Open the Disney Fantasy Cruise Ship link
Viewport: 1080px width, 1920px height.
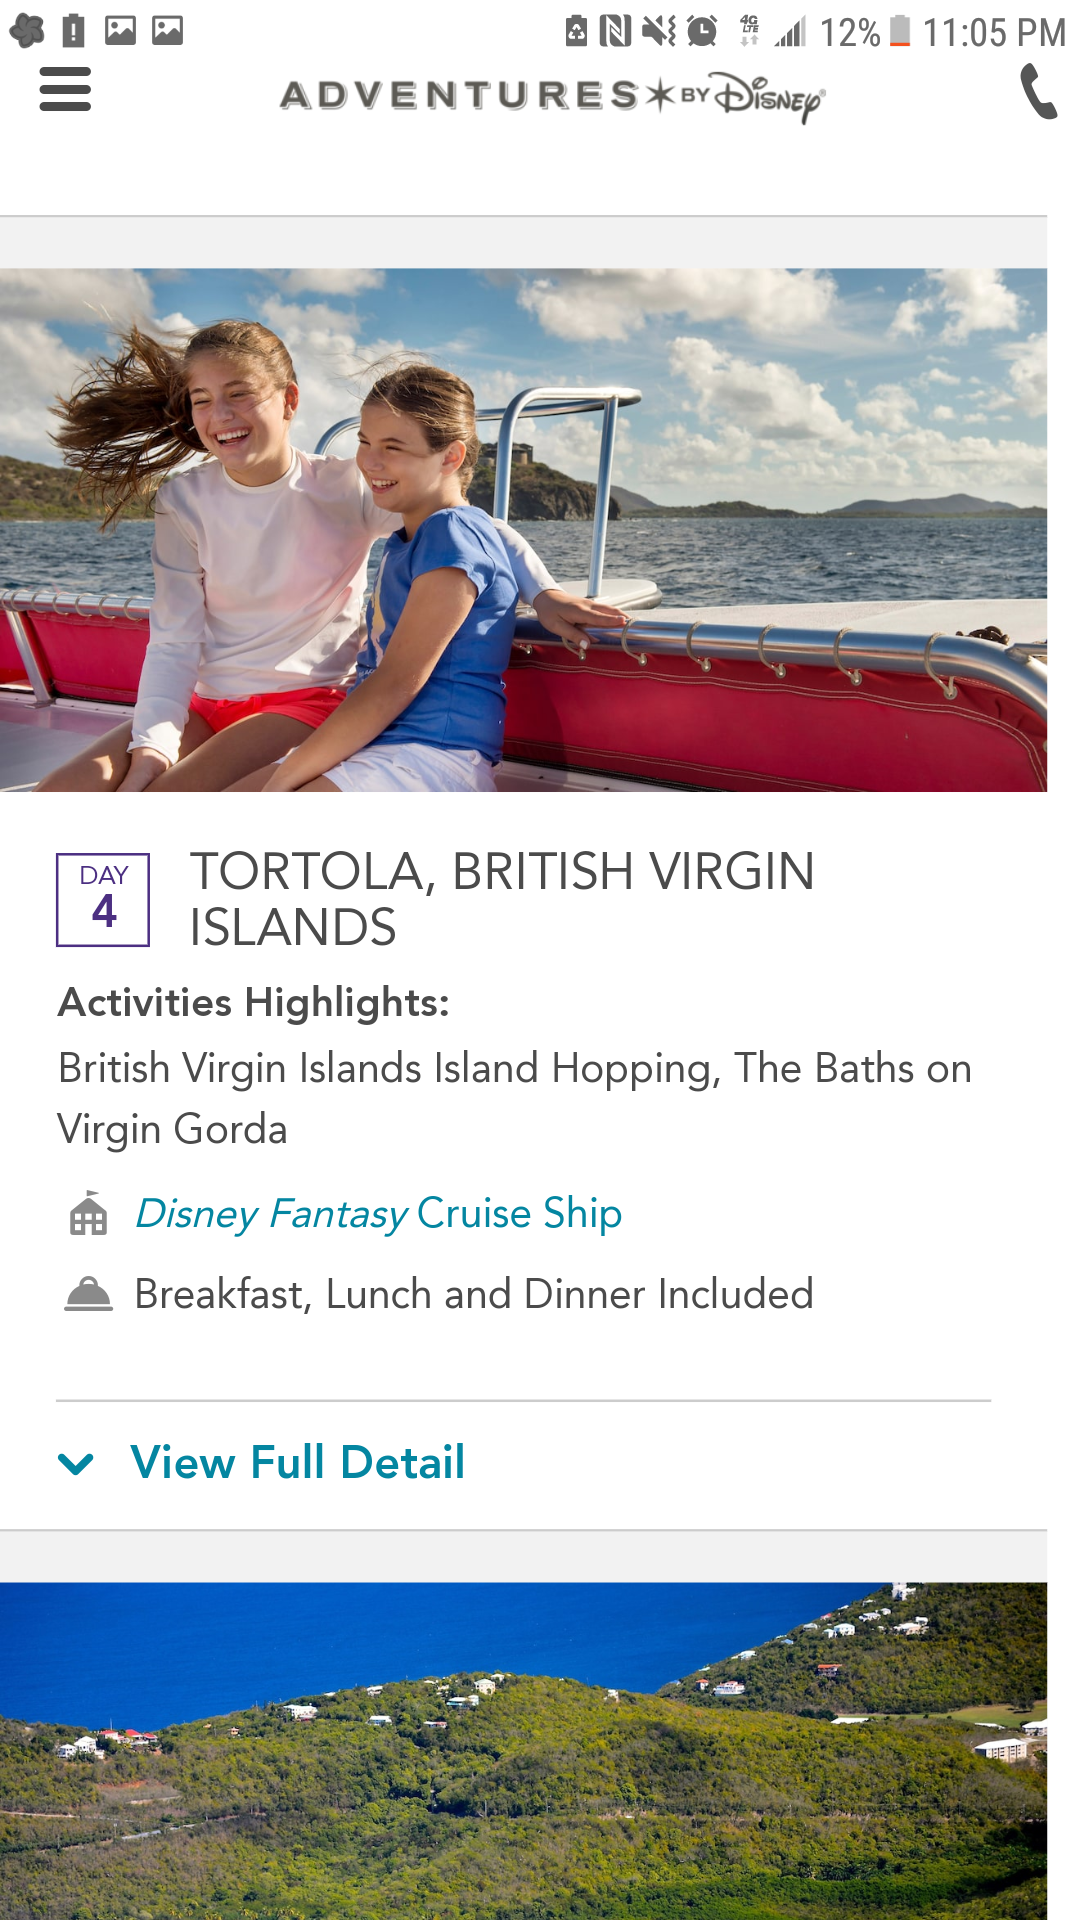[x=378, y=1214]
